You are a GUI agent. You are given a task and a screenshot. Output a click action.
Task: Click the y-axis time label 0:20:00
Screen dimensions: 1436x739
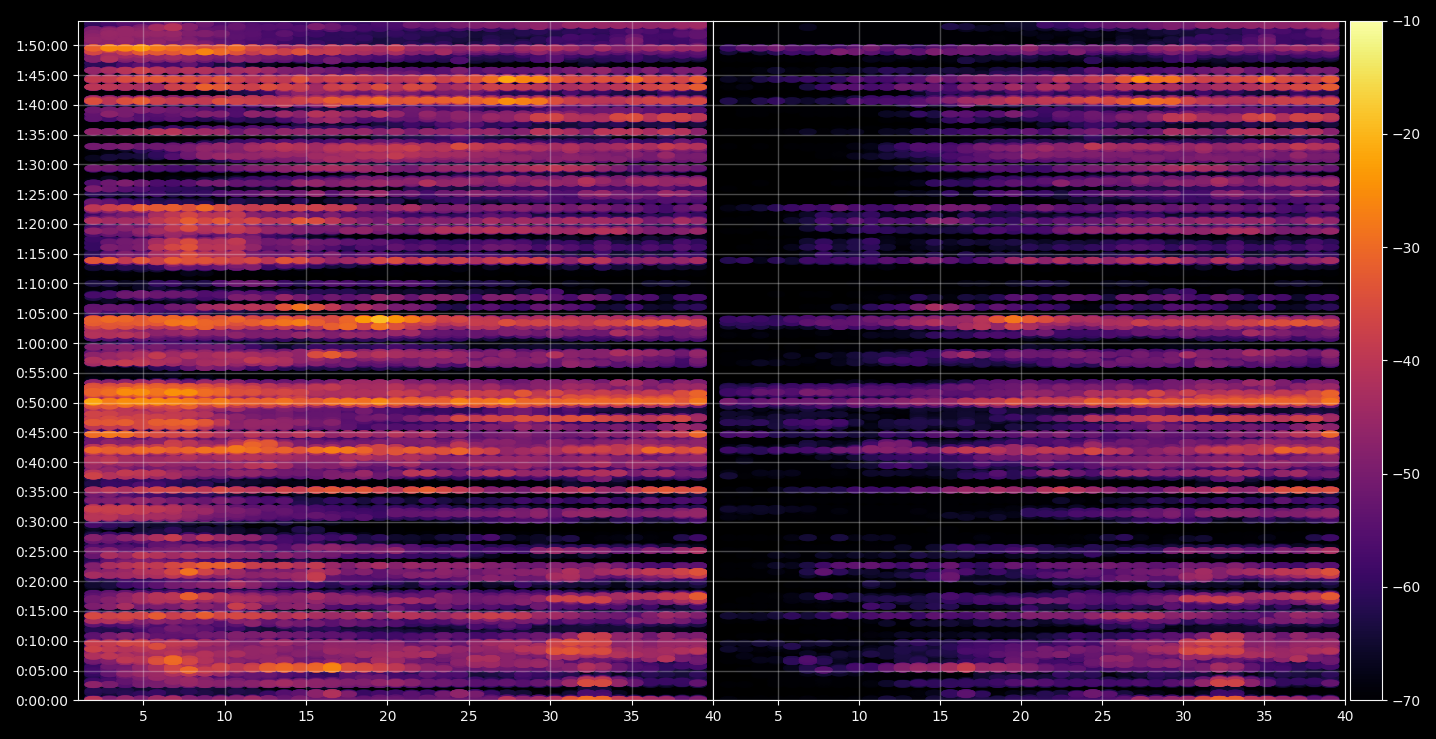(x=42, y=582)
